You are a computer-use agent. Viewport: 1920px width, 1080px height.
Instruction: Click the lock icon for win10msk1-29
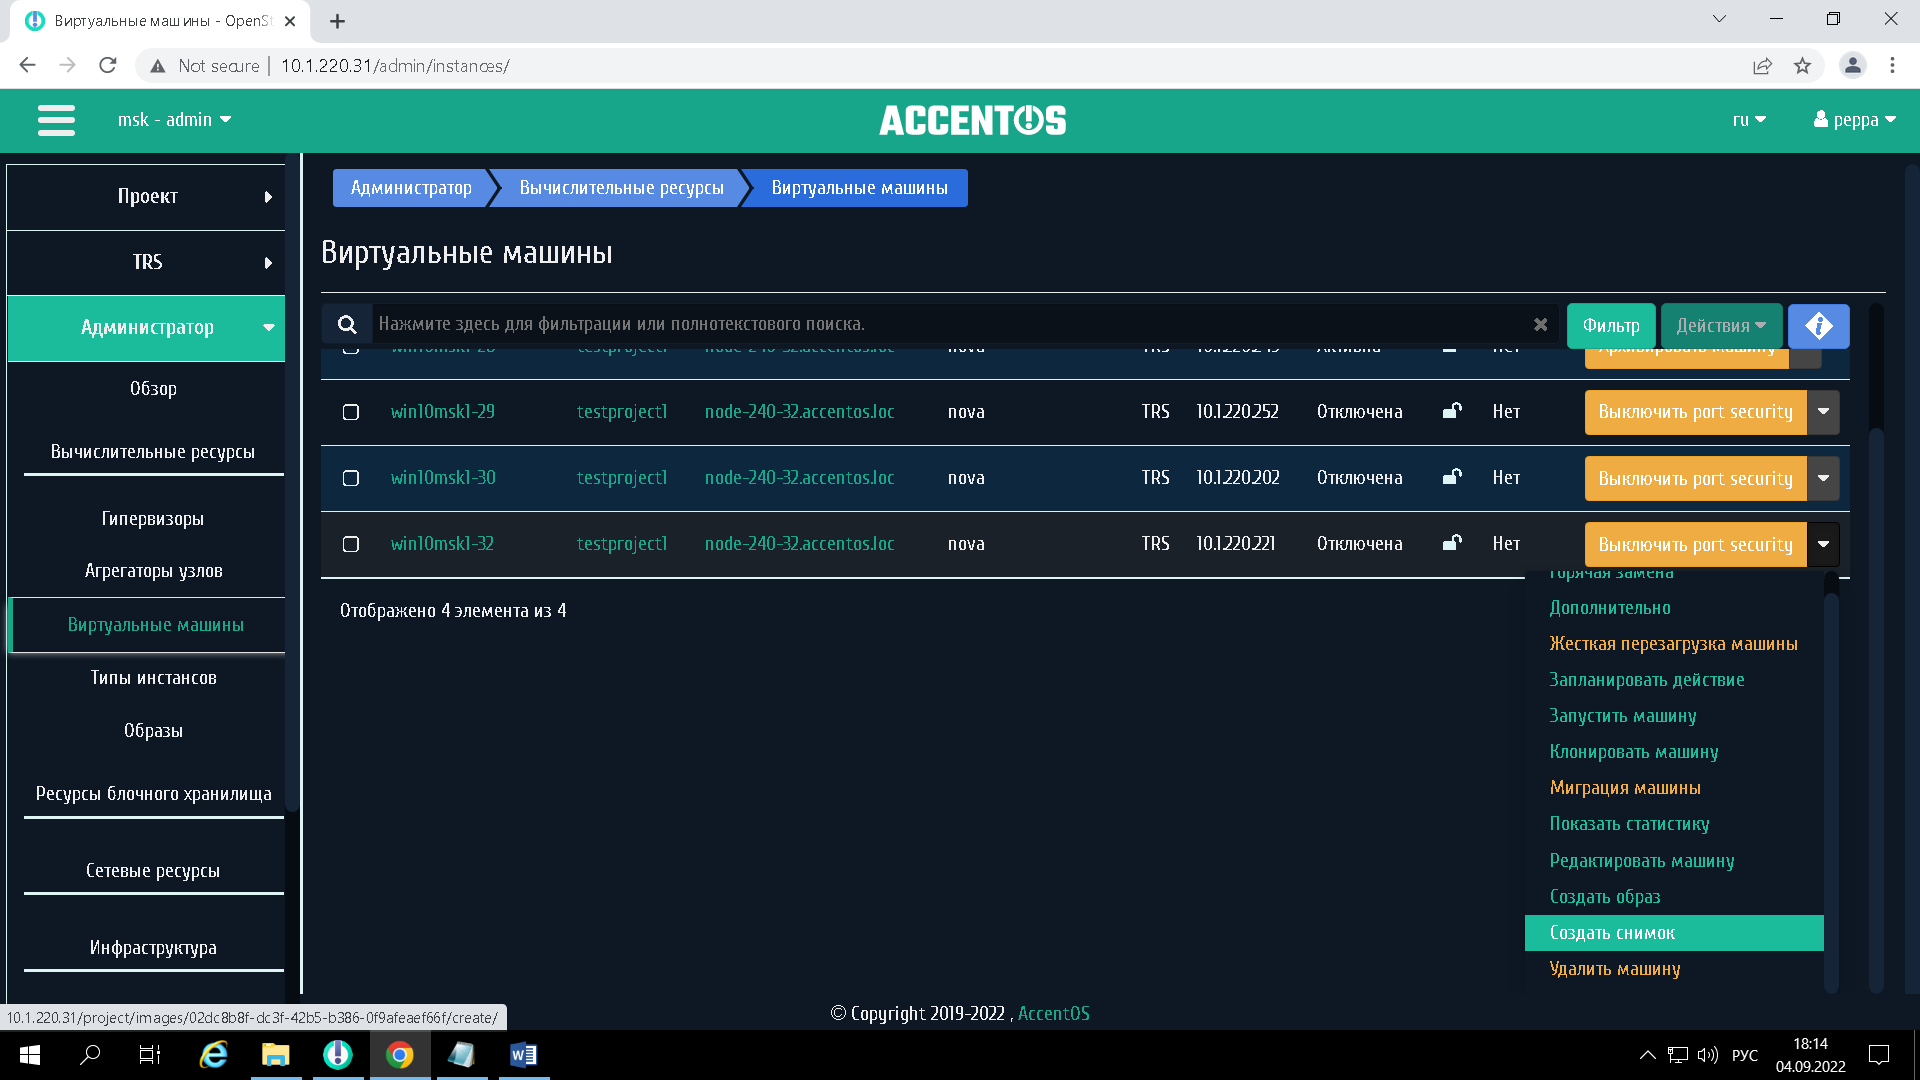click(1452, 411)
